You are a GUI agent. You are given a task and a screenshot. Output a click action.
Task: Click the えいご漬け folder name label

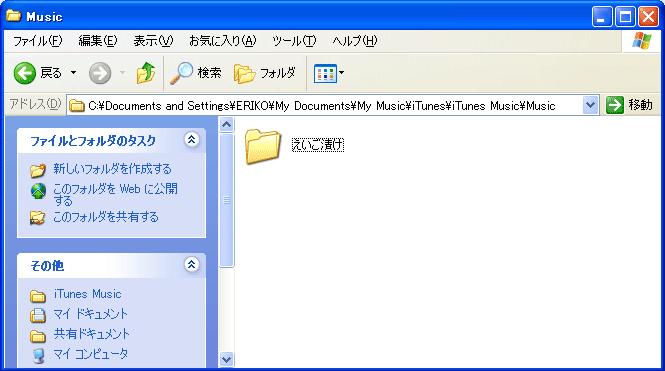click(x=318, y=145)
